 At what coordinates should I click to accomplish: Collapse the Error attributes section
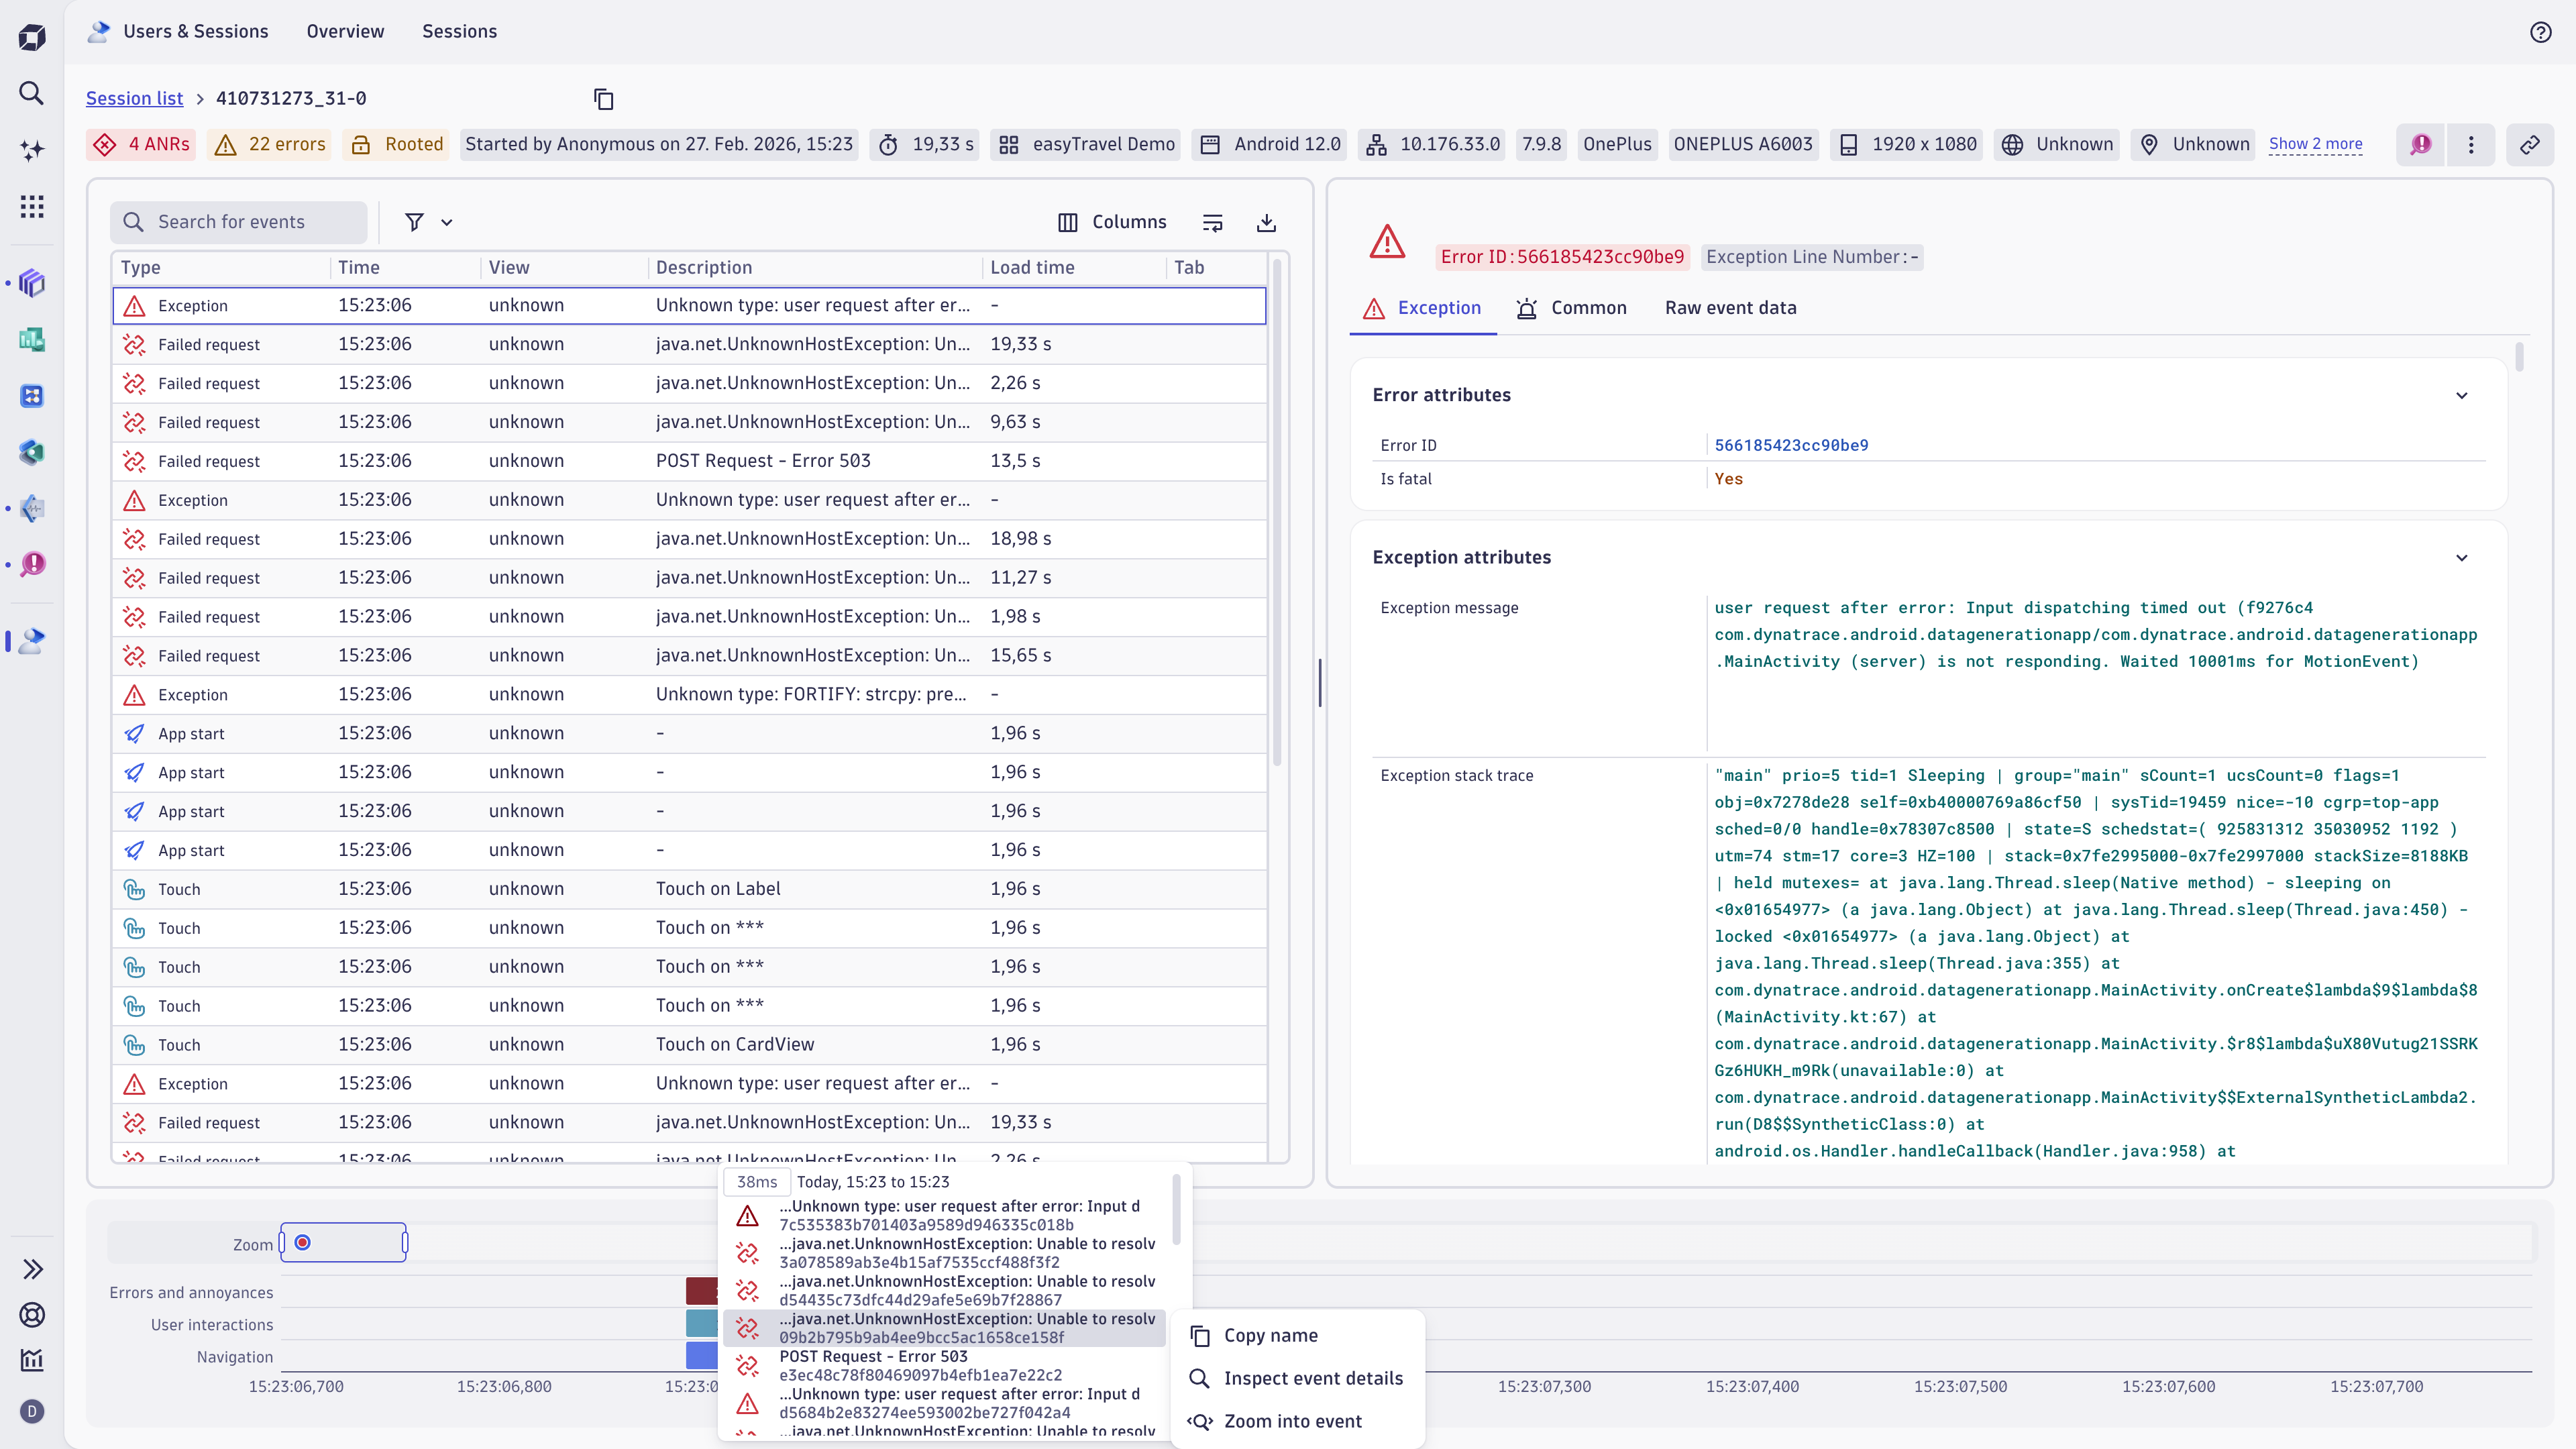pos(2462,395)
